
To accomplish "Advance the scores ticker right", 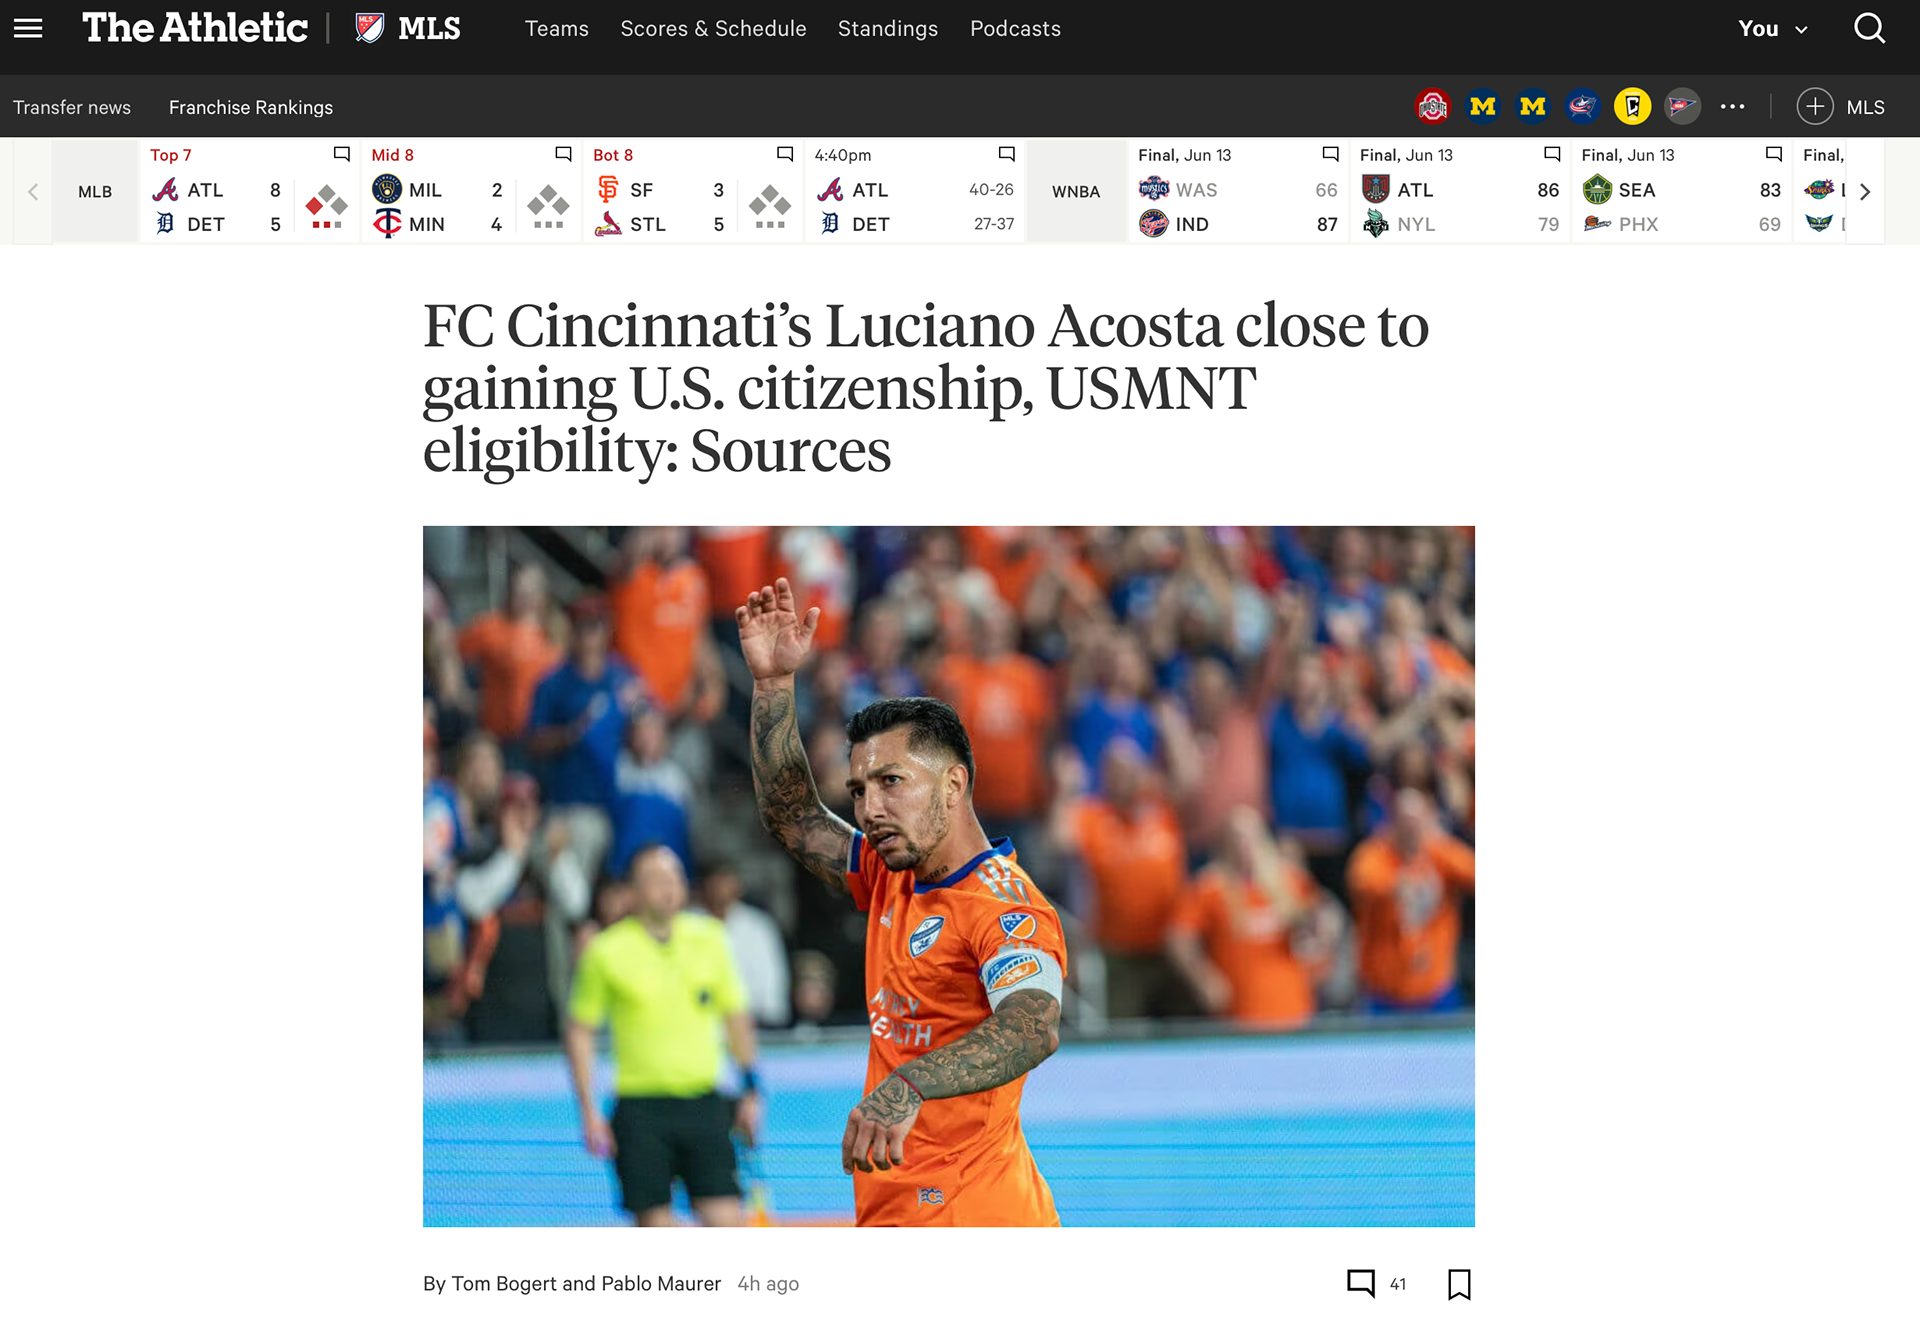I will (1865, 192).
